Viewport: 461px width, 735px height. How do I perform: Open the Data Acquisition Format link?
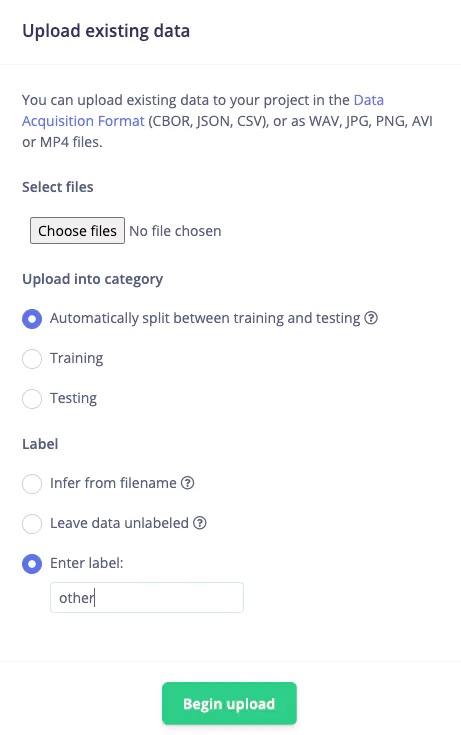tap(83, 121)
